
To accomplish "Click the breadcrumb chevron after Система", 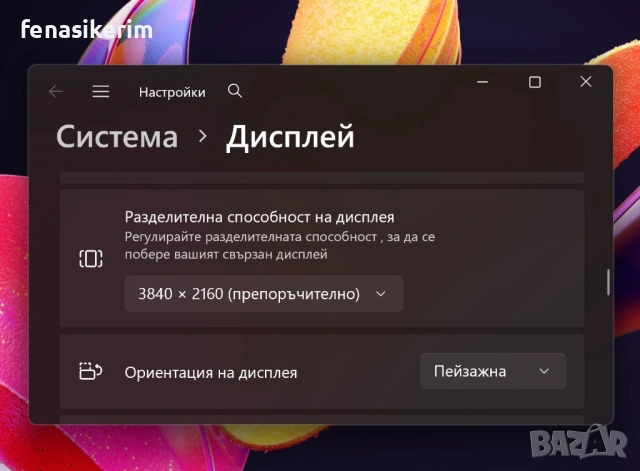I will [x=202, y=136].
